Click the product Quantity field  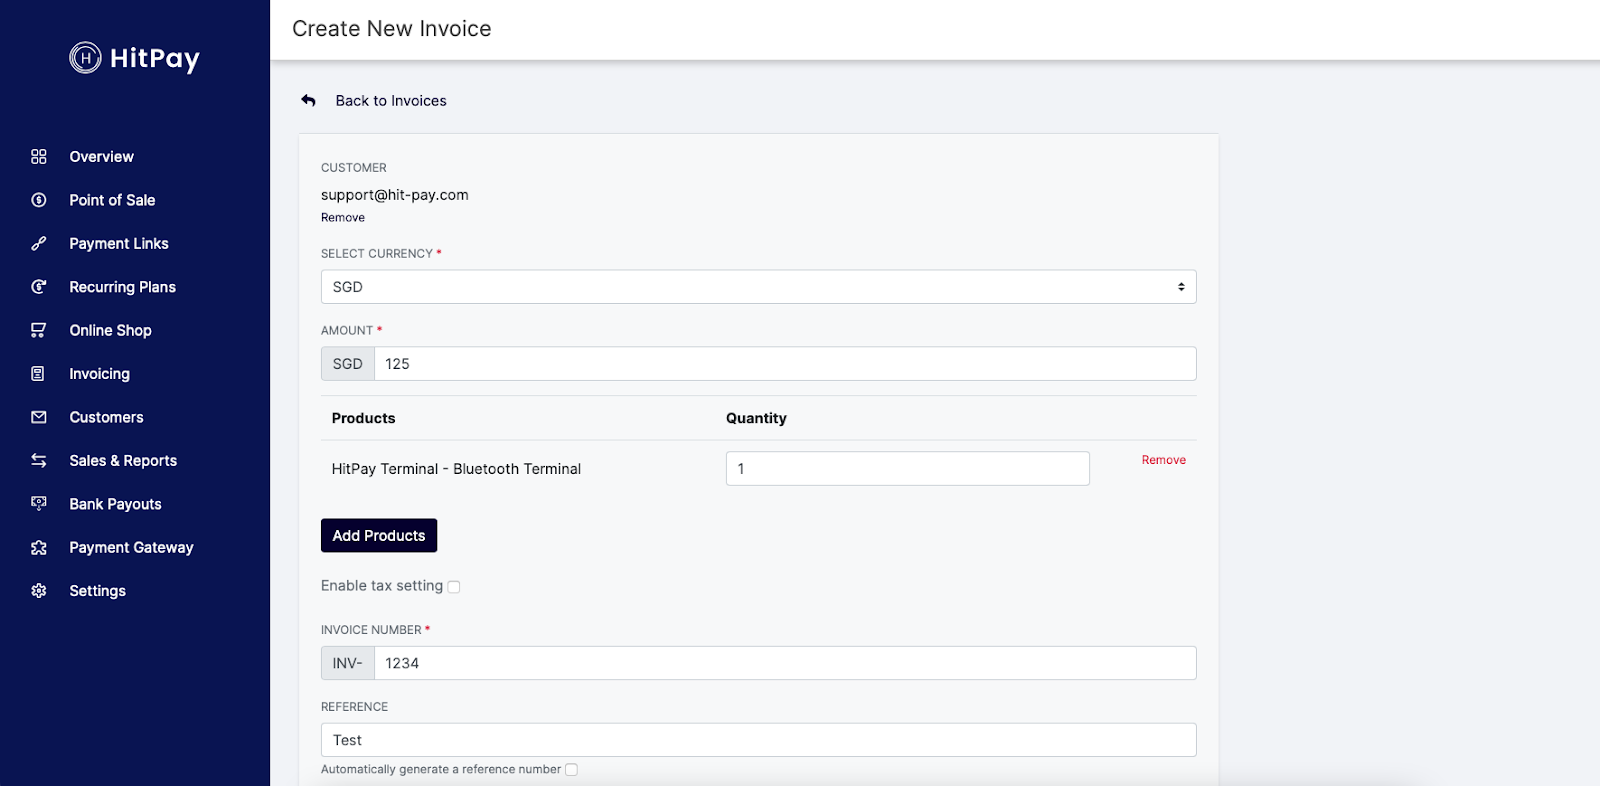pyautogui.click(x=908, y=469)
